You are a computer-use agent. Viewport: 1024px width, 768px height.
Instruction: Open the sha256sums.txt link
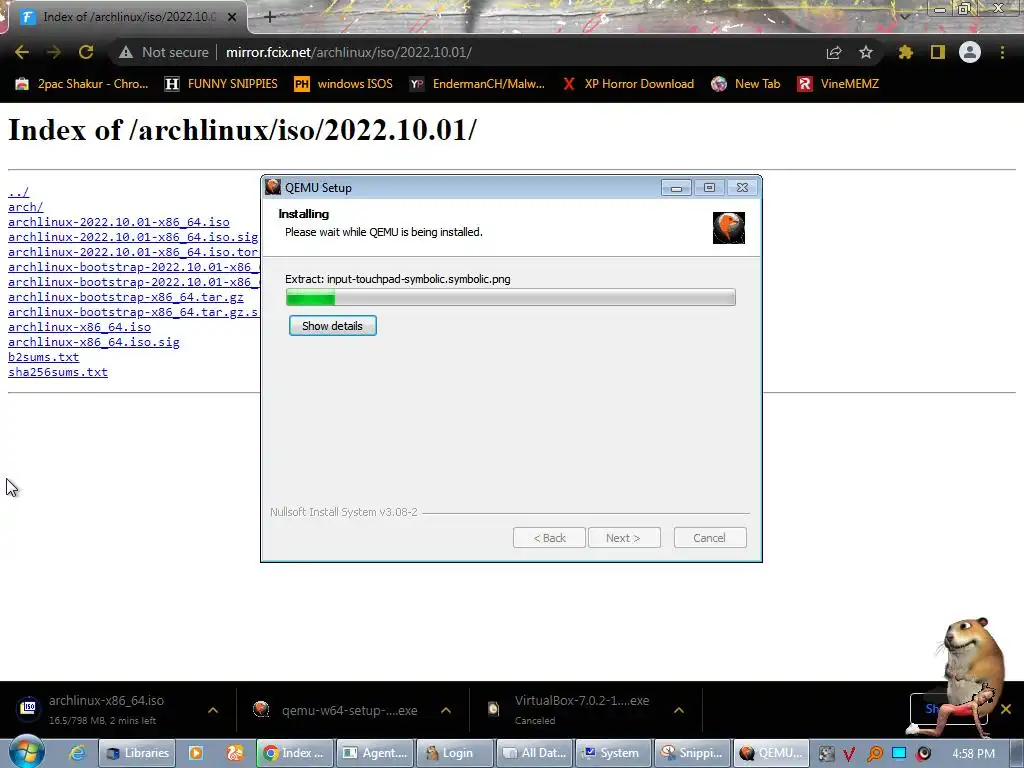pos(57,372)
